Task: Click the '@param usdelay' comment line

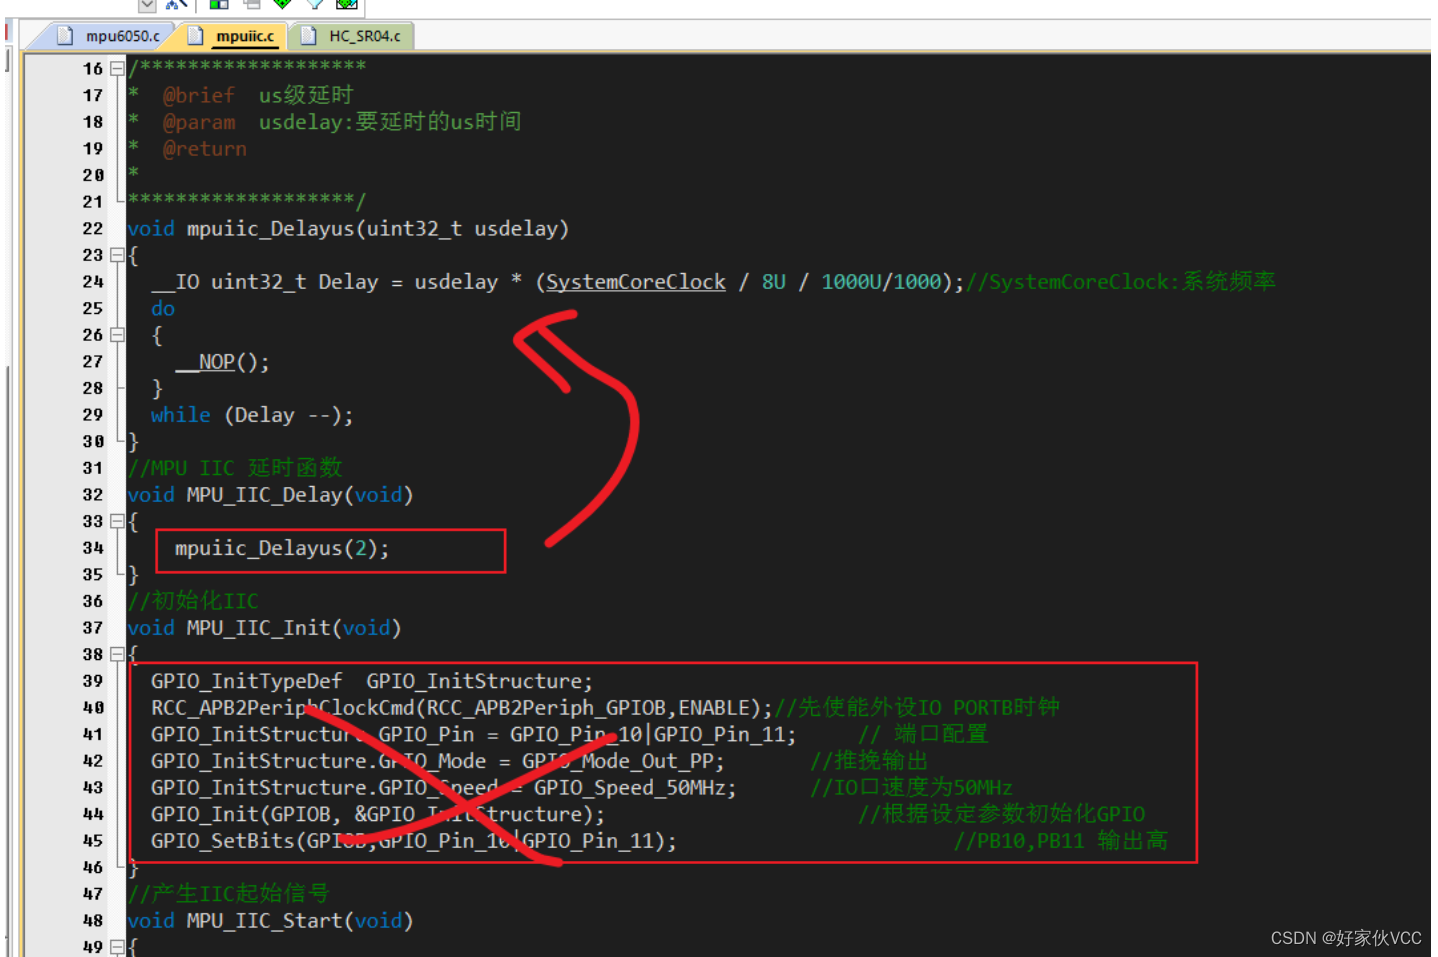Action: (x=342, y=122)
